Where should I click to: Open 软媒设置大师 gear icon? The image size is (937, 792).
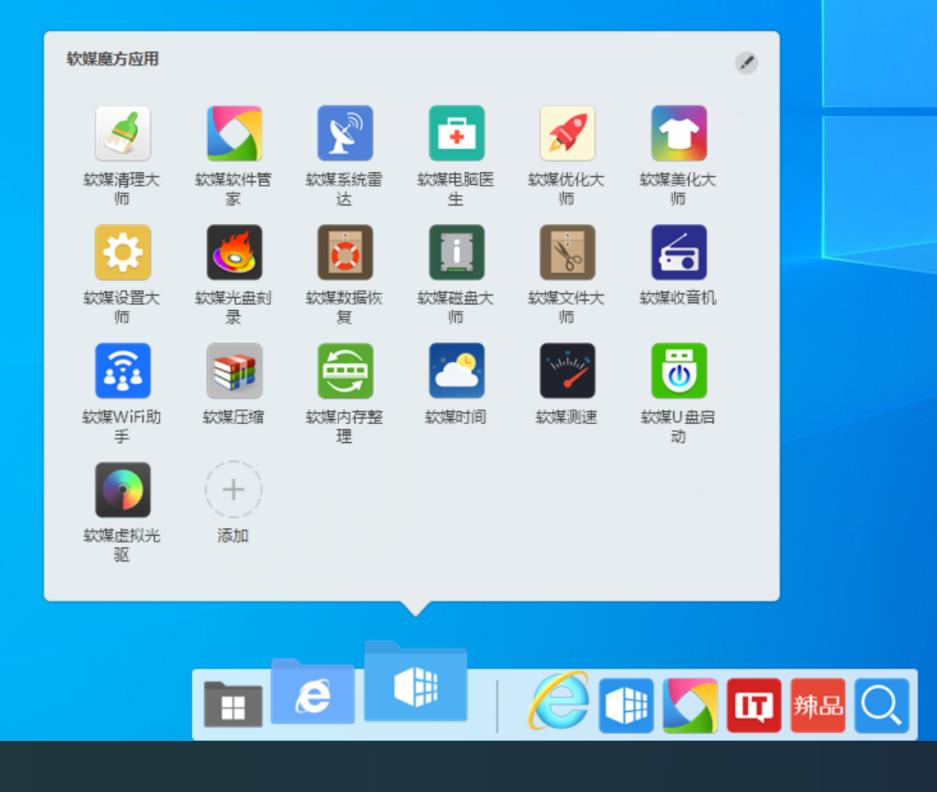click(x=123, y=252)
